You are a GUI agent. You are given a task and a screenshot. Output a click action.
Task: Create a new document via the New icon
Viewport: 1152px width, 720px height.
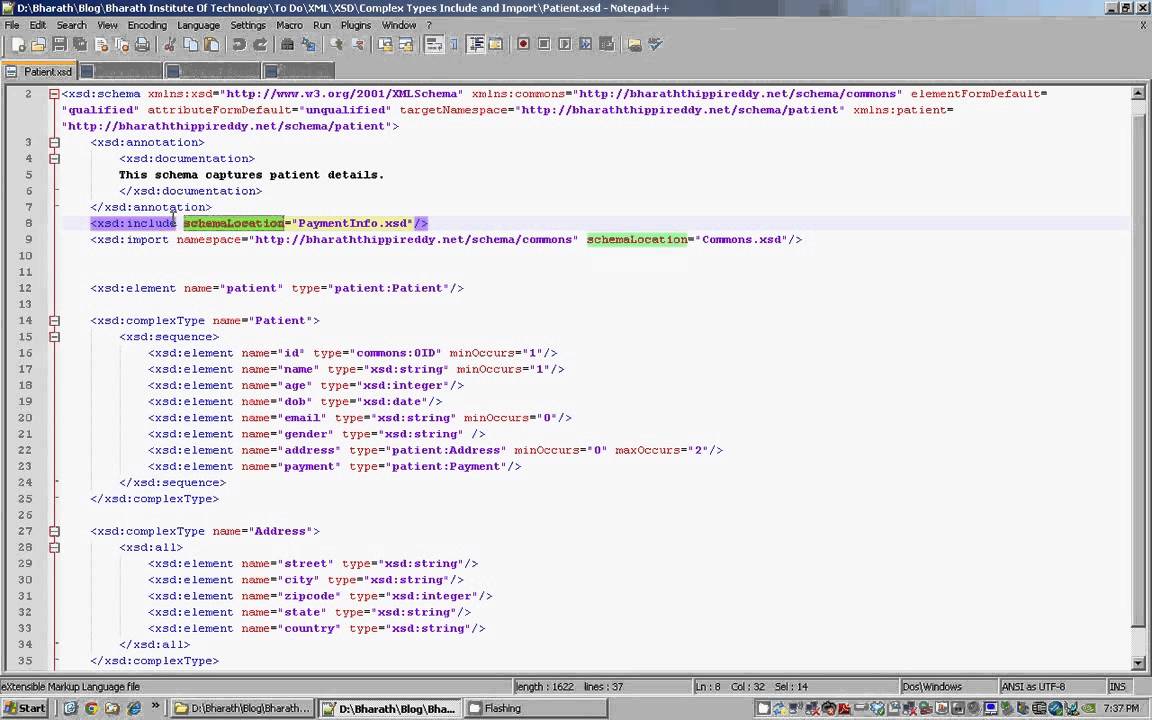(x=18, y=45)
